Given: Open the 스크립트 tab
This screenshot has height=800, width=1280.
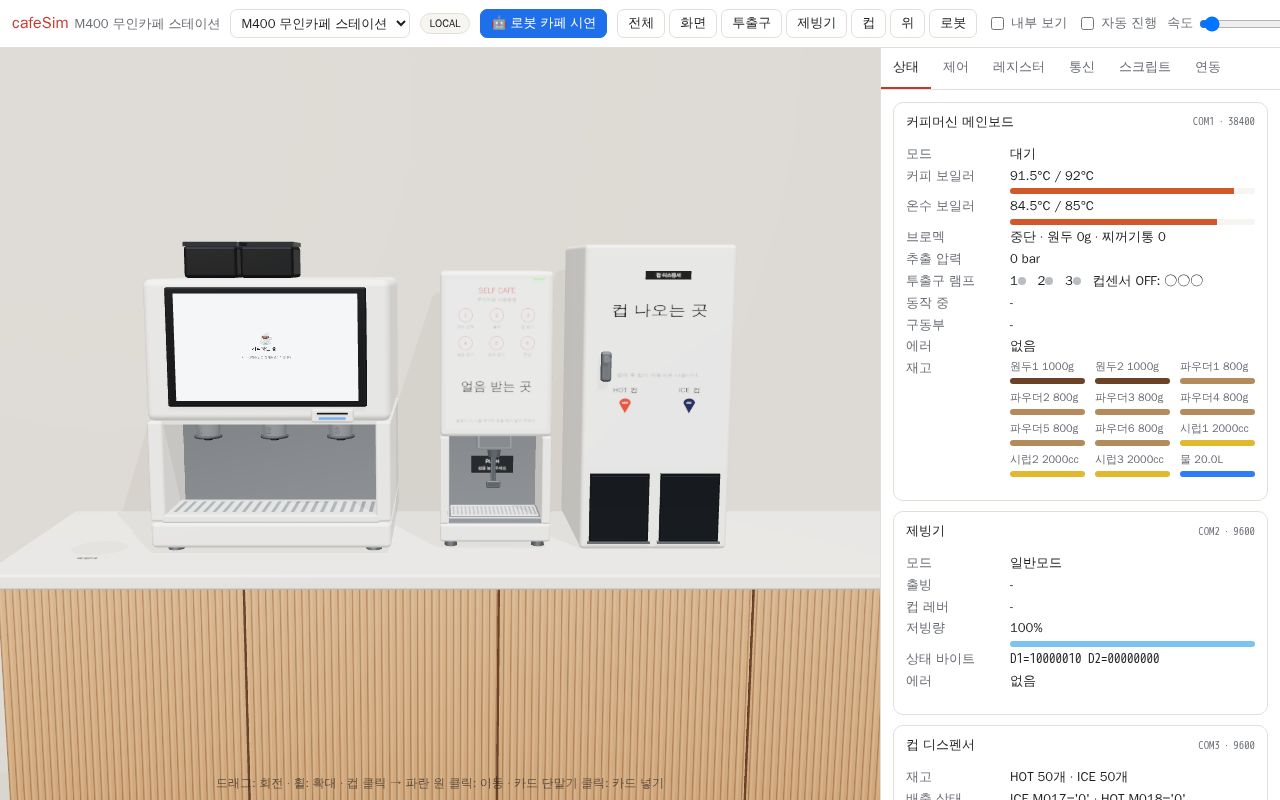Looking at the screenshot, I should [1145, 67].
